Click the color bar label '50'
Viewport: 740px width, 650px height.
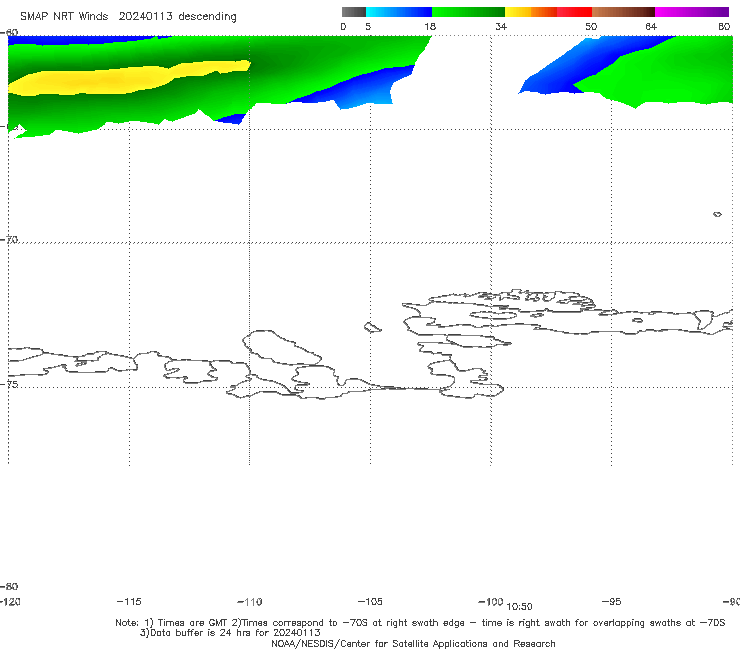coord(591,26)
